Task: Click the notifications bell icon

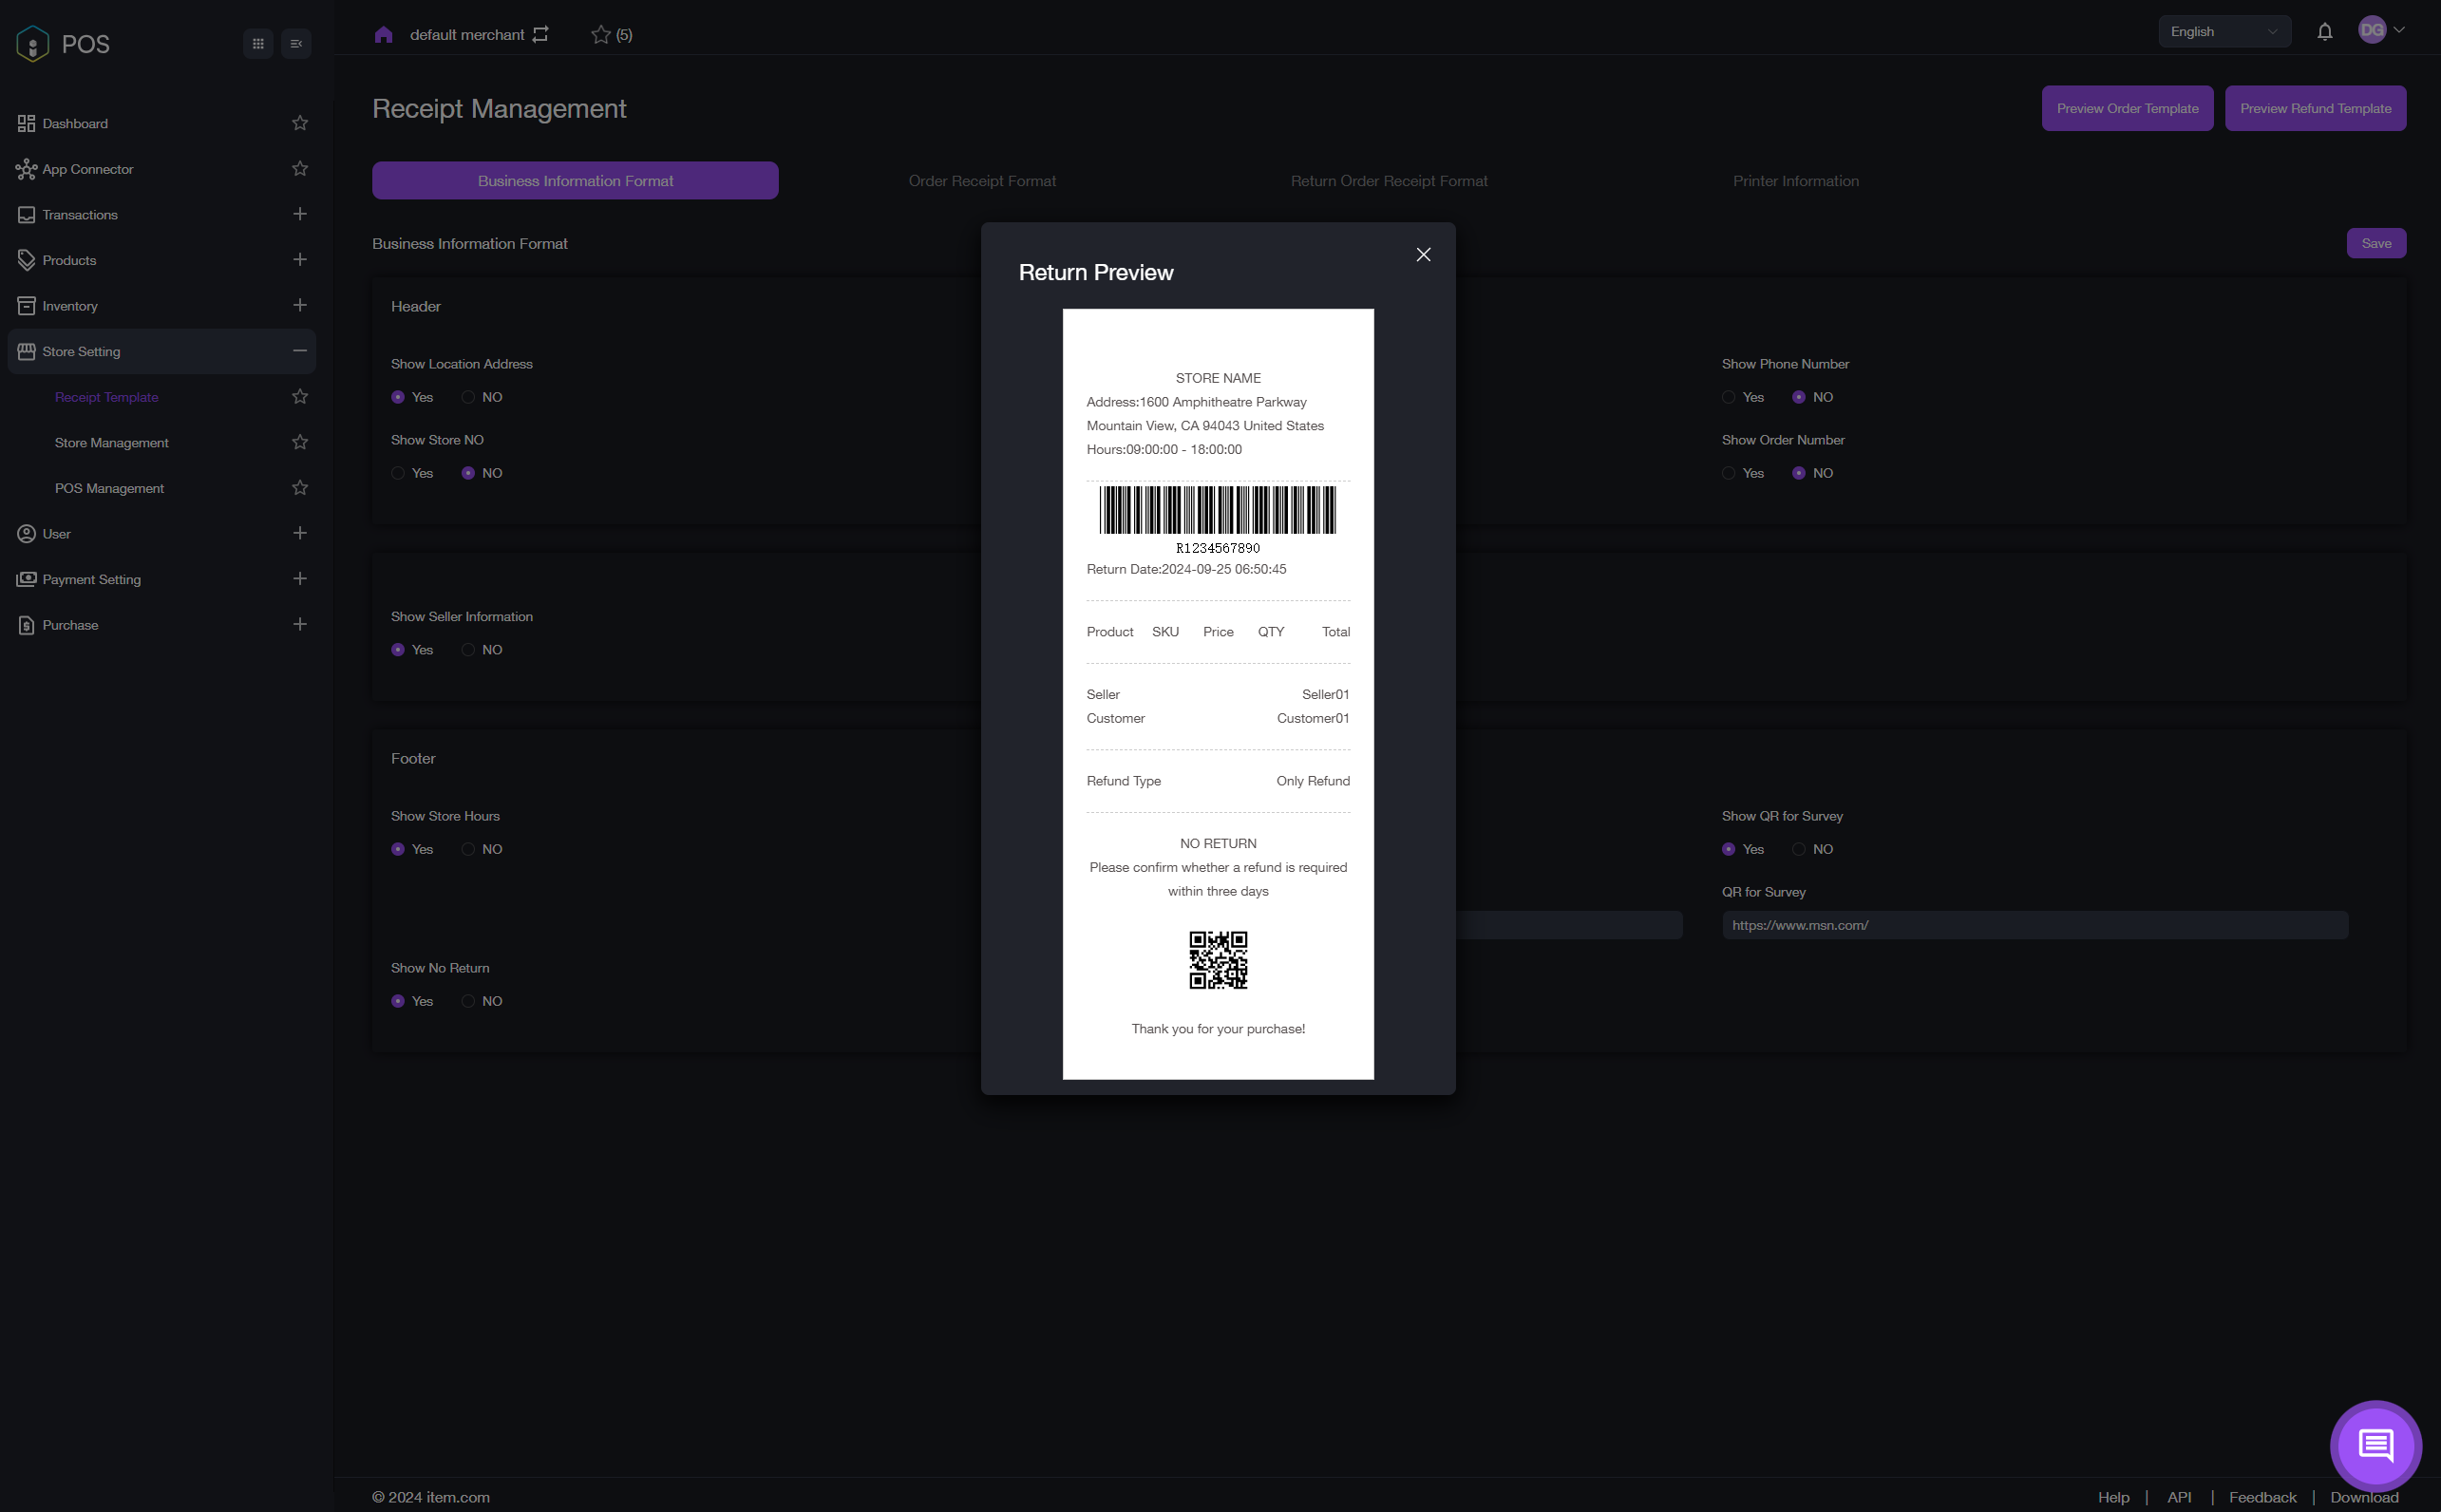Action: pyautogui.click(x=2324, y=31)
